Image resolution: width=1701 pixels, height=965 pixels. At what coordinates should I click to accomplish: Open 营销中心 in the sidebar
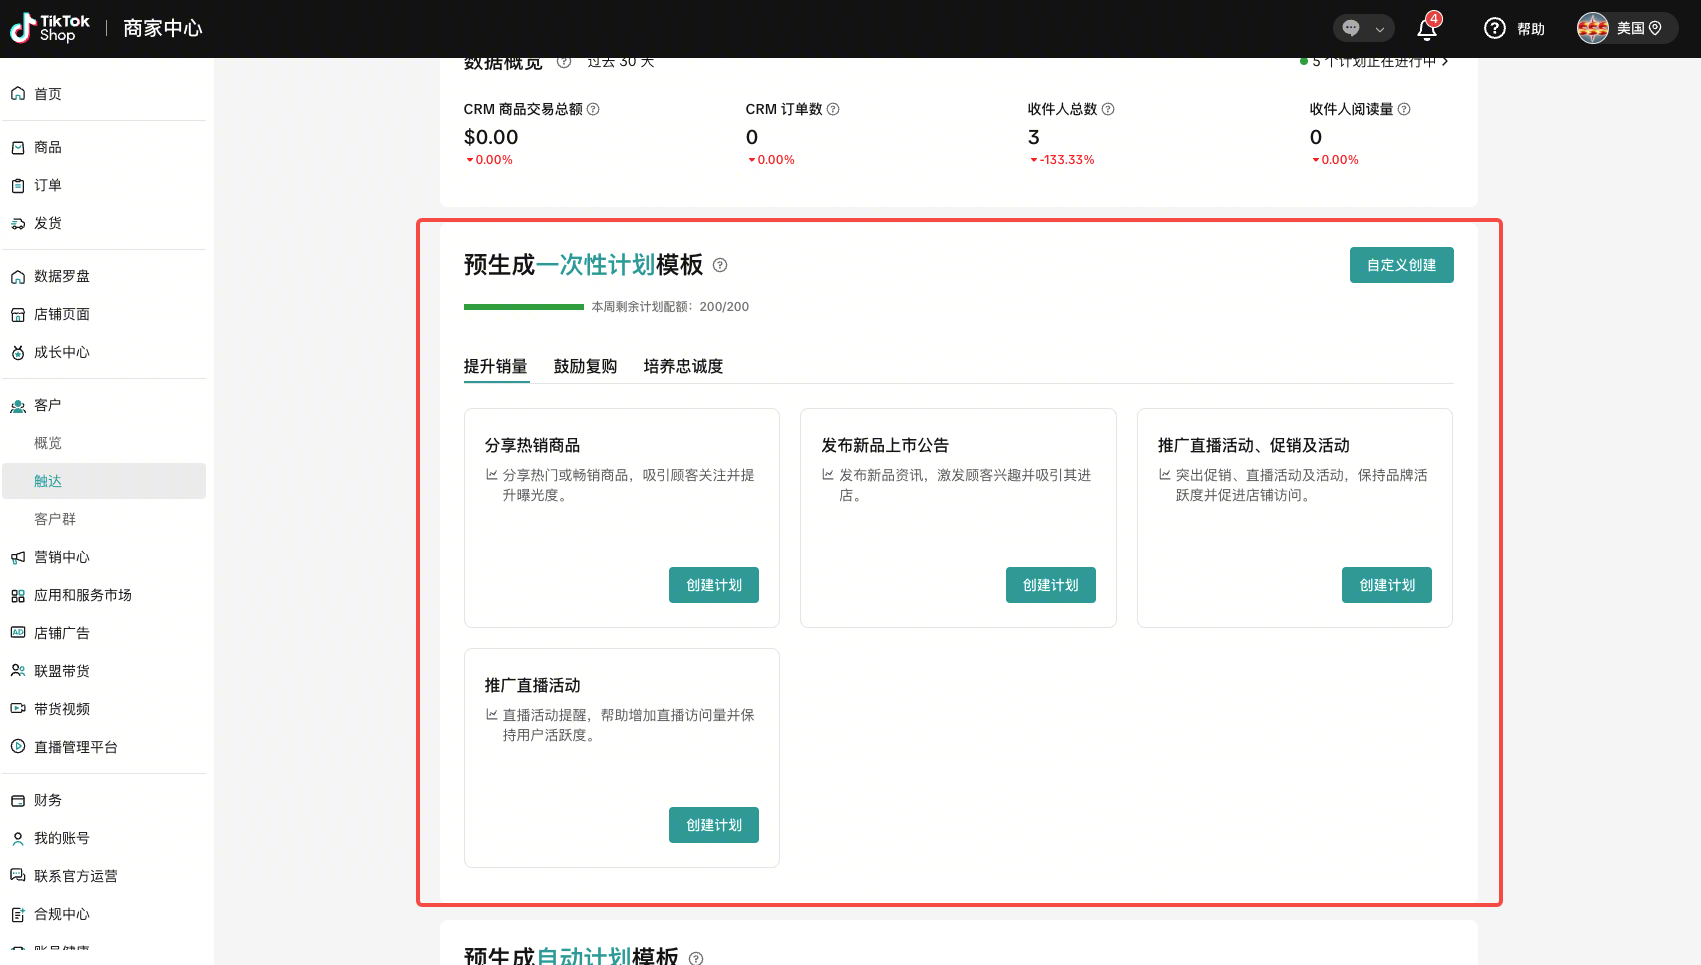click(62, 557)
